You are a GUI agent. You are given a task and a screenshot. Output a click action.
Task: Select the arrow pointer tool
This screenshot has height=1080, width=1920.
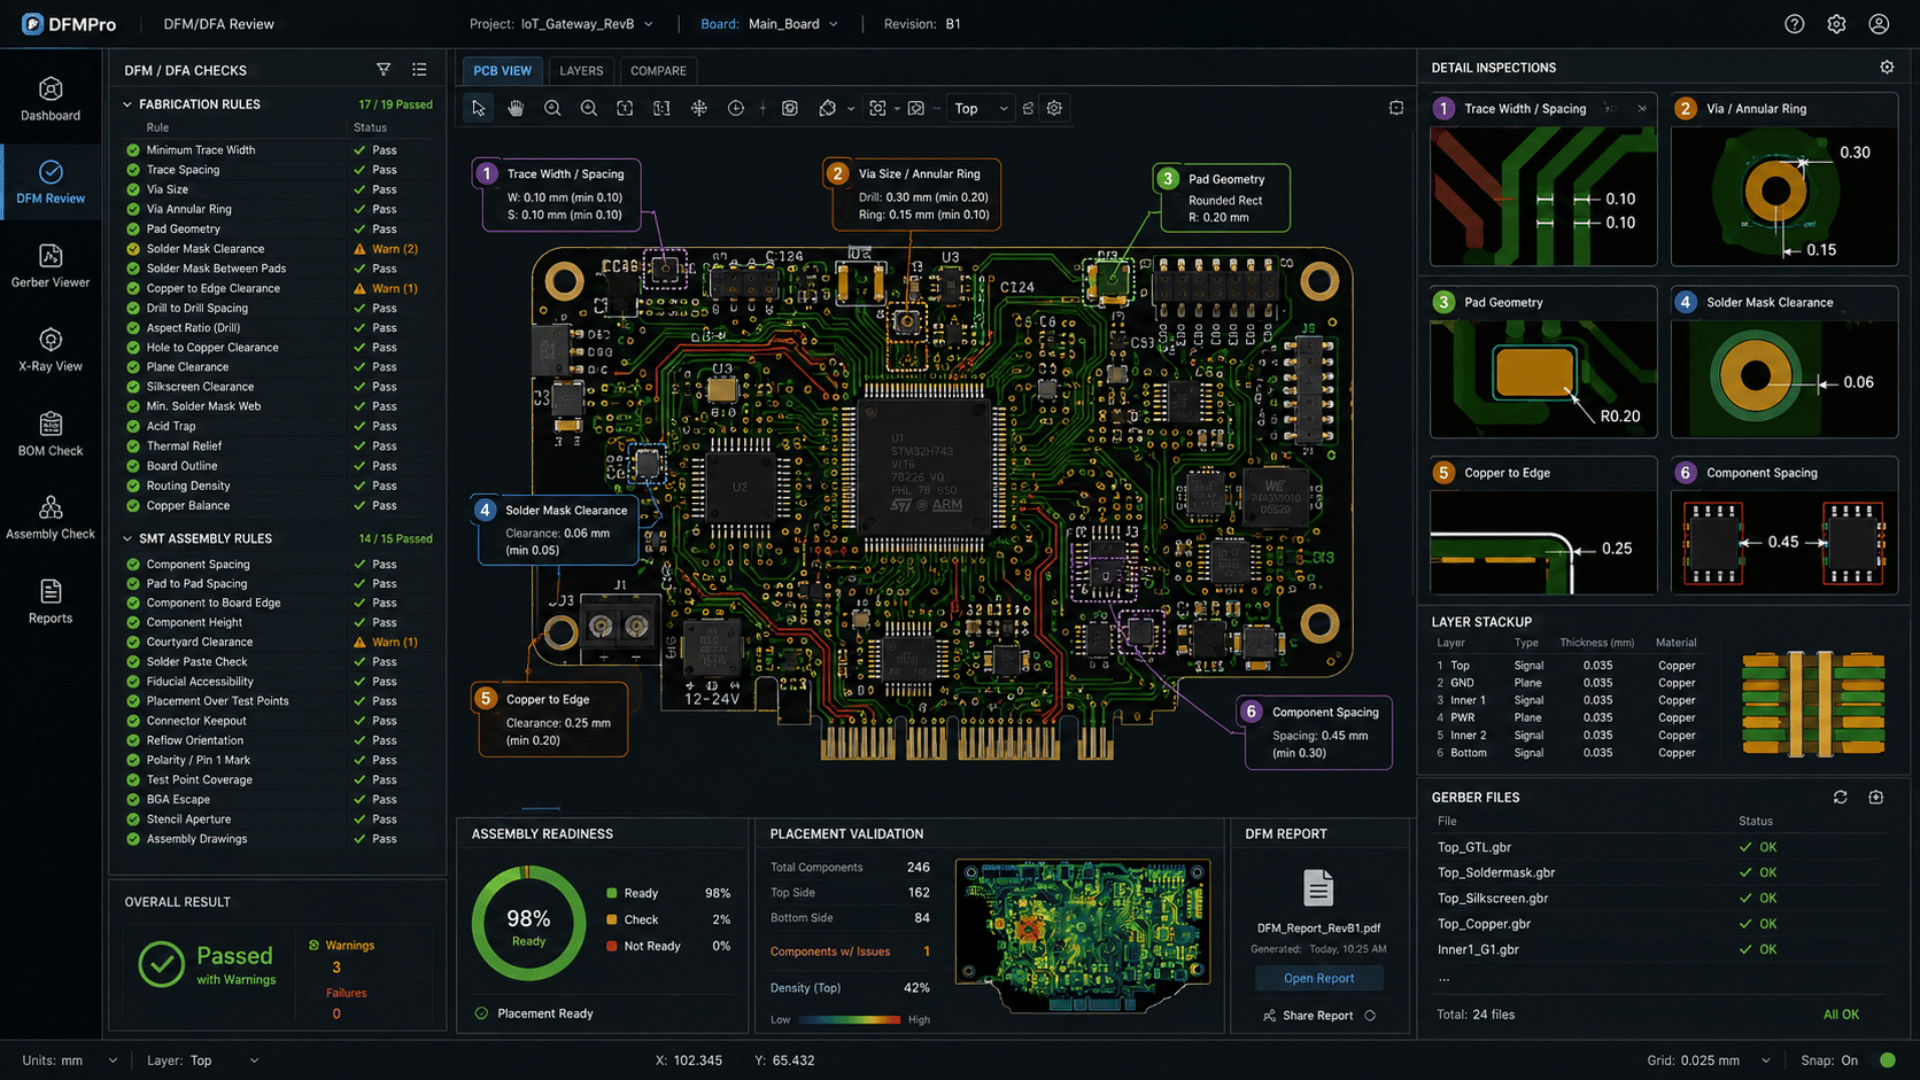coord(478,108)
